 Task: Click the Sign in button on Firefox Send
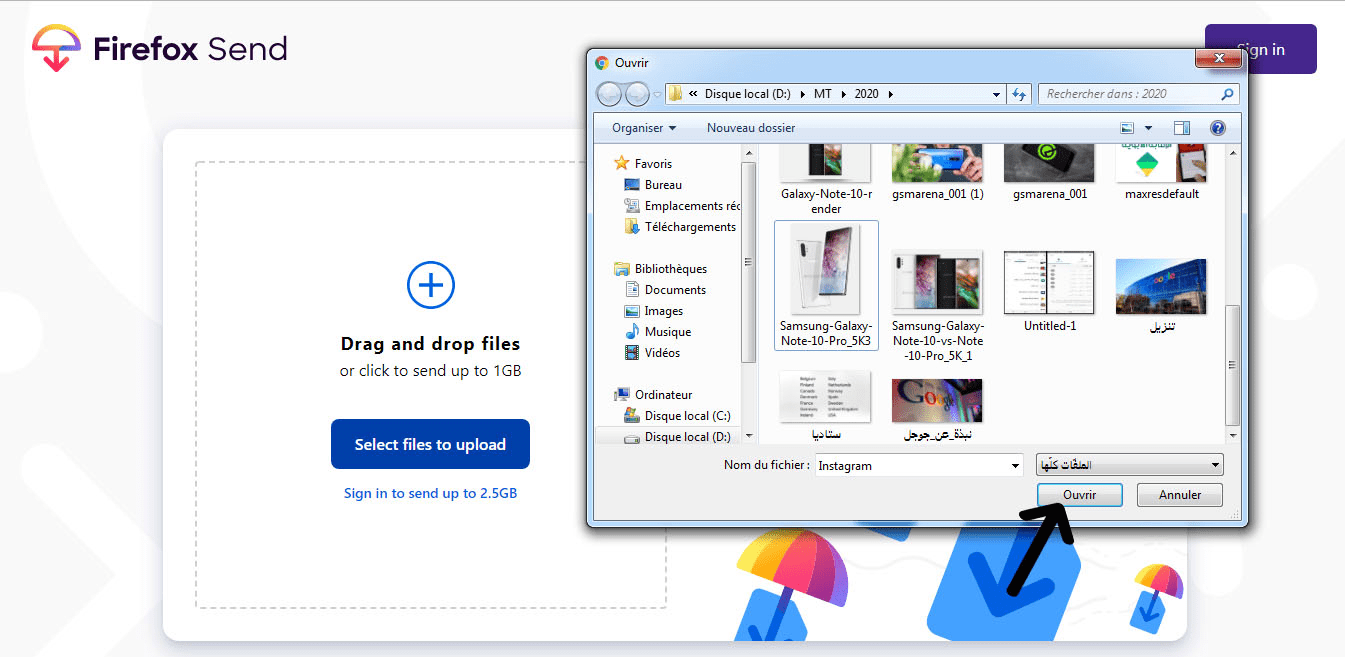pyautogui.click(x=1261, y=49)
